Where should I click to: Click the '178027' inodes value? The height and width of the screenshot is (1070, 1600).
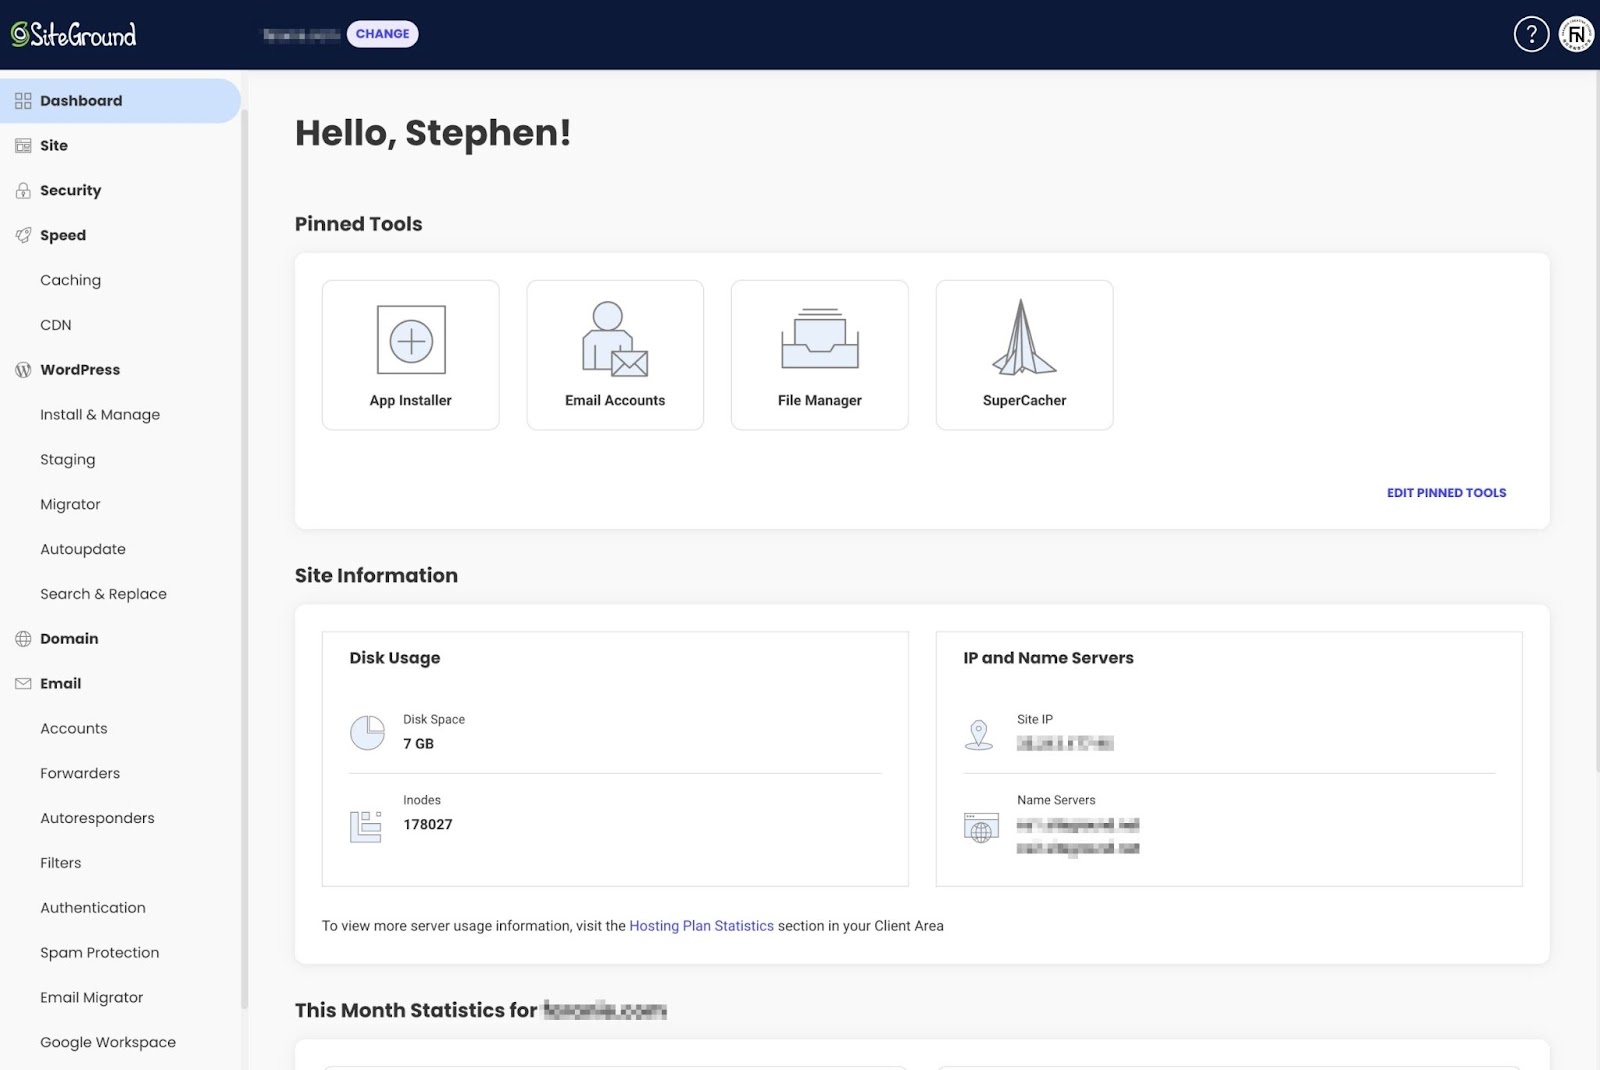[x=428, y=825]
